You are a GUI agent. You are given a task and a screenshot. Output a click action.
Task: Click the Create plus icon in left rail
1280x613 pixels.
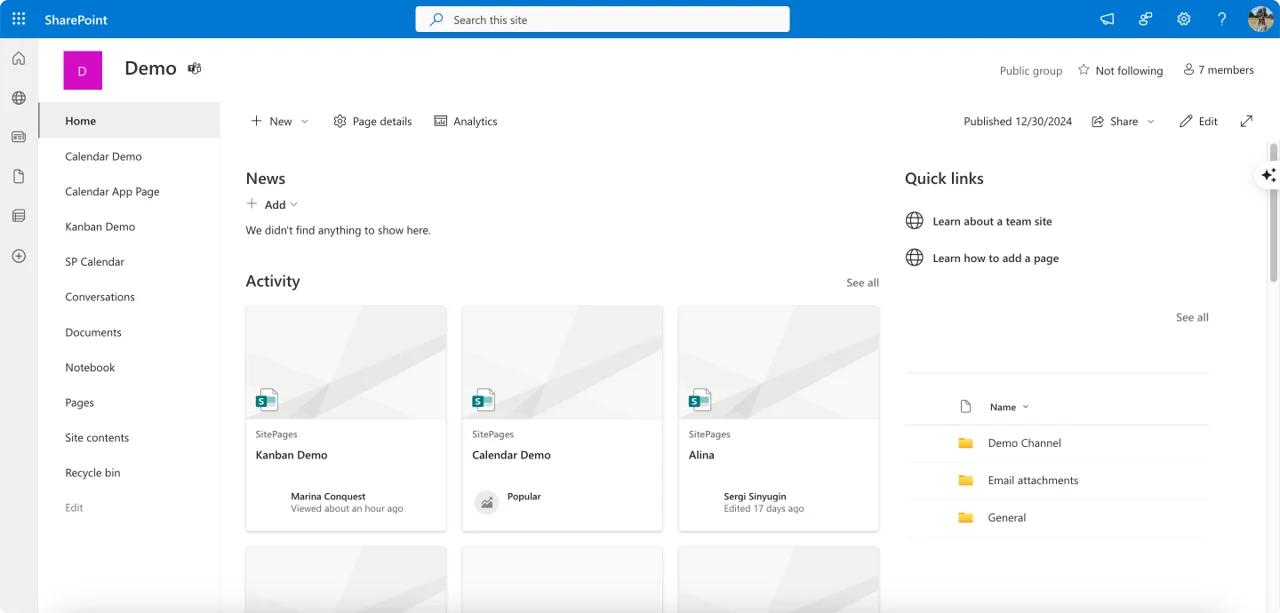pos(18,256)
